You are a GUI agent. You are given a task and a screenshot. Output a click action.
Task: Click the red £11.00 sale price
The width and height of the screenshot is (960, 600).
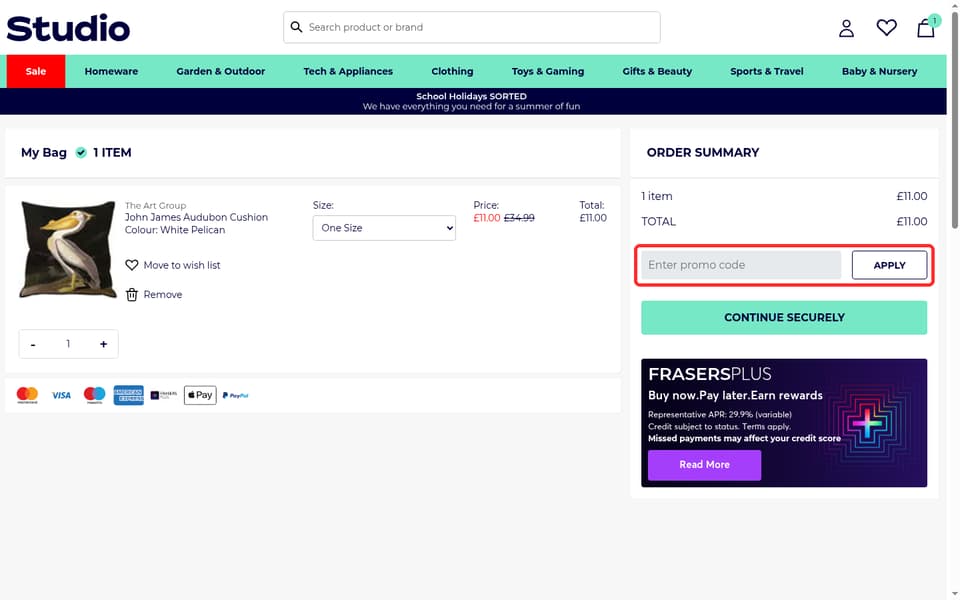(487, 218)
